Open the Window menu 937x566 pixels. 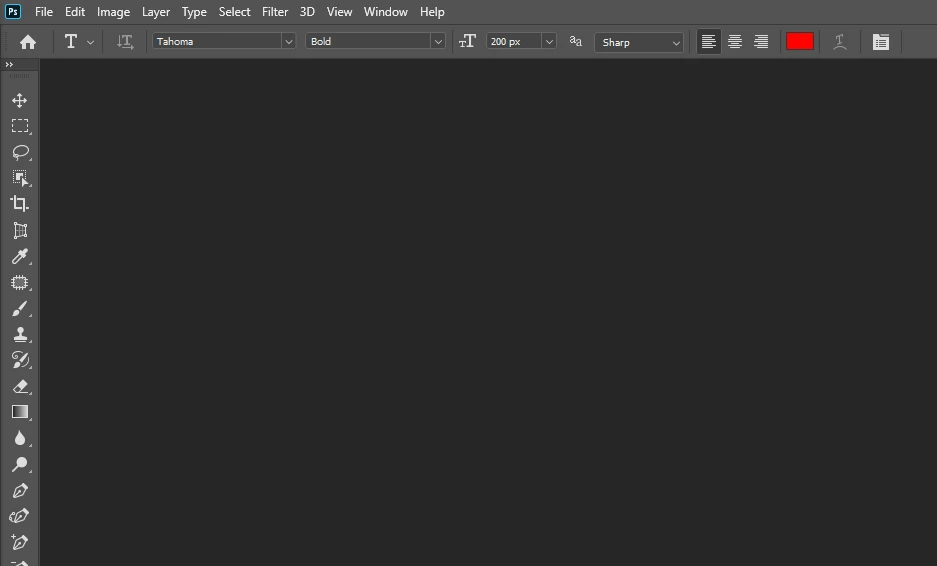(385, 12)
